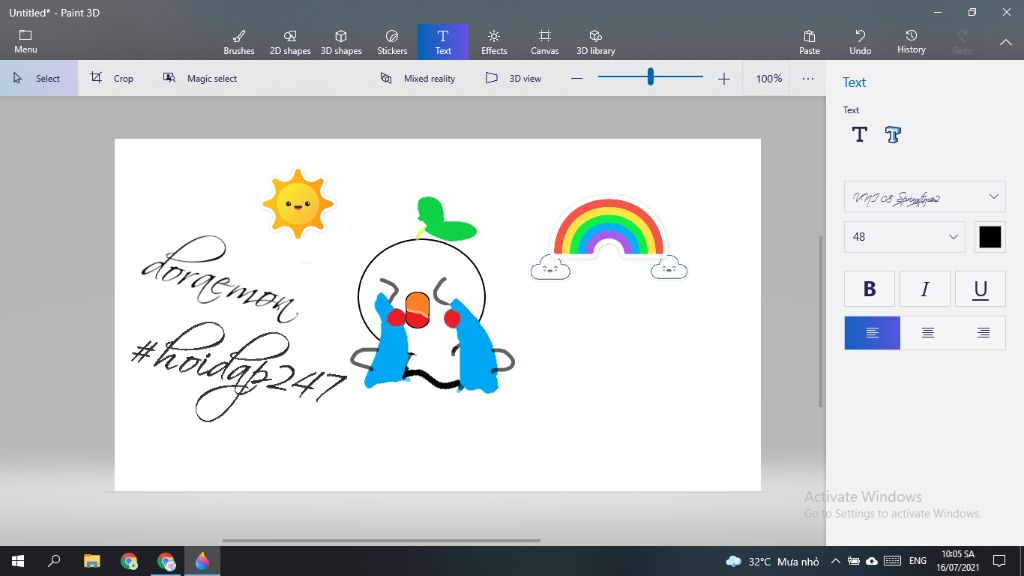
Task: Open the black text color swatch
Action: coord(990,237)
